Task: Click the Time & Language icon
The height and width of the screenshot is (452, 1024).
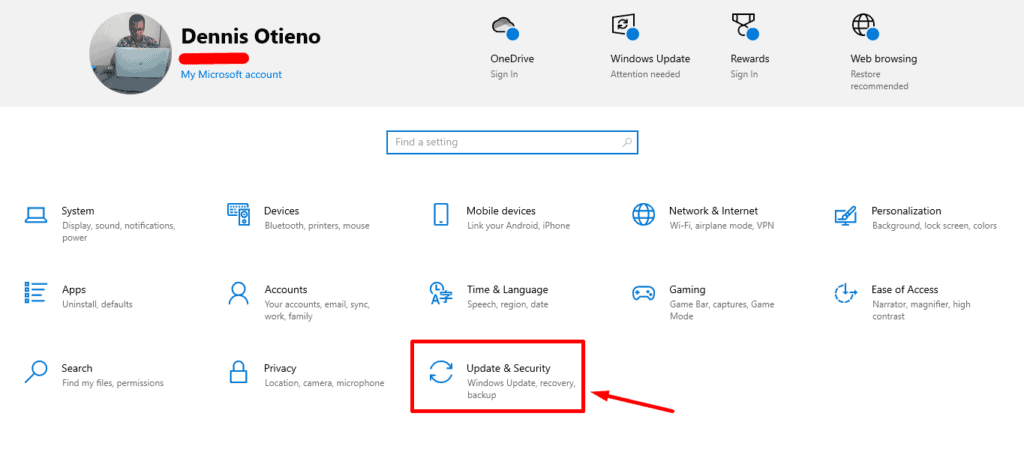Action: (x=441, y=293)
